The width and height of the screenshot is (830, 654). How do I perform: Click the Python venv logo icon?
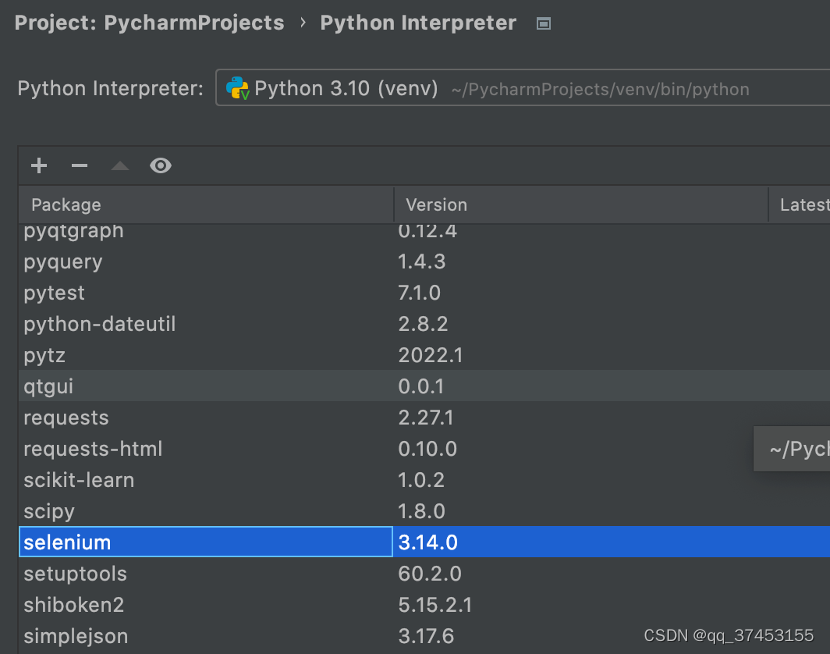(238, 88)
